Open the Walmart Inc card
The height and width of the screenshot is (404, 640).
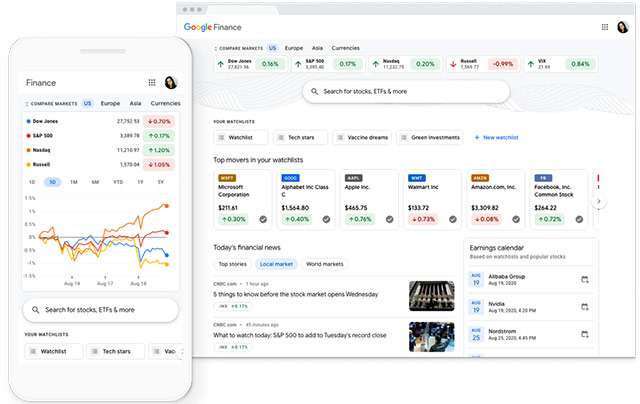[x=433, y=199]
